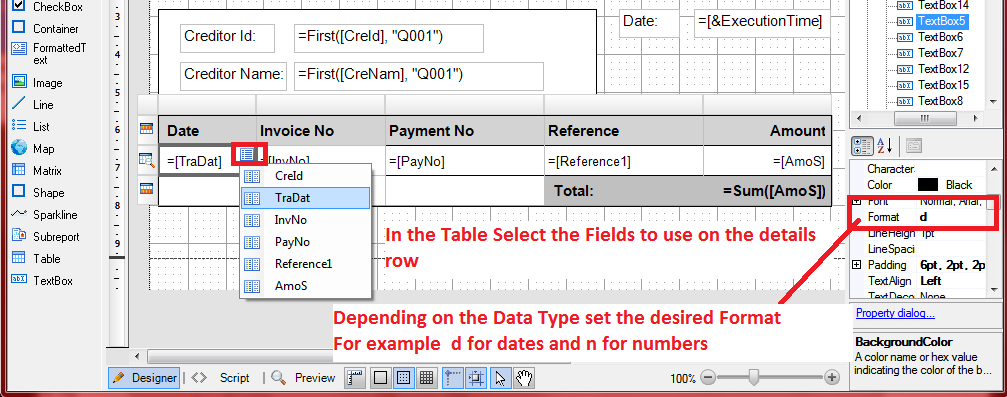Zoom in with plus button
The image size is (1007, 397).
click(832, 378)
